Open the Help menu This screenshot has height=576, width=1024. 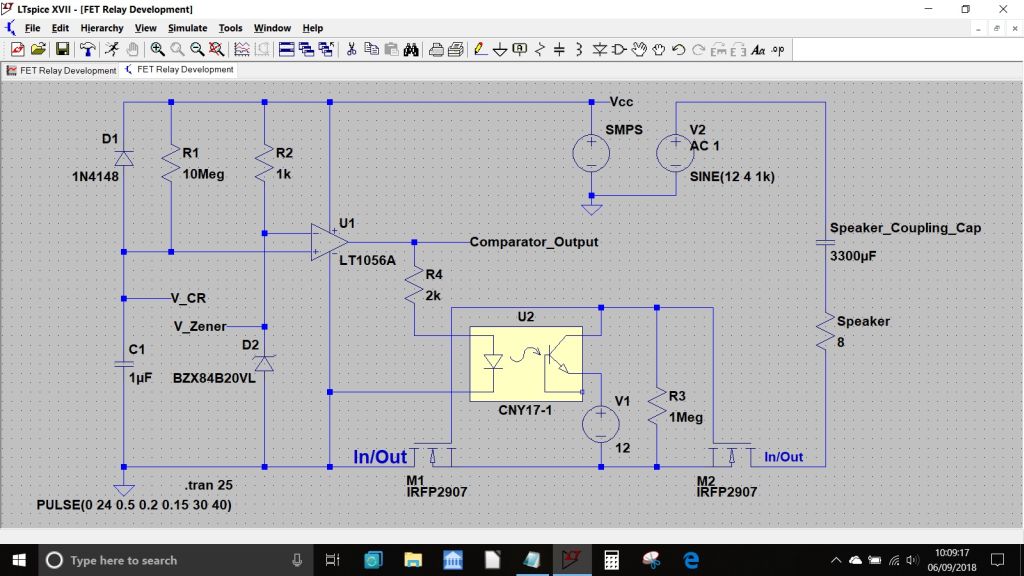pos(313,28)
